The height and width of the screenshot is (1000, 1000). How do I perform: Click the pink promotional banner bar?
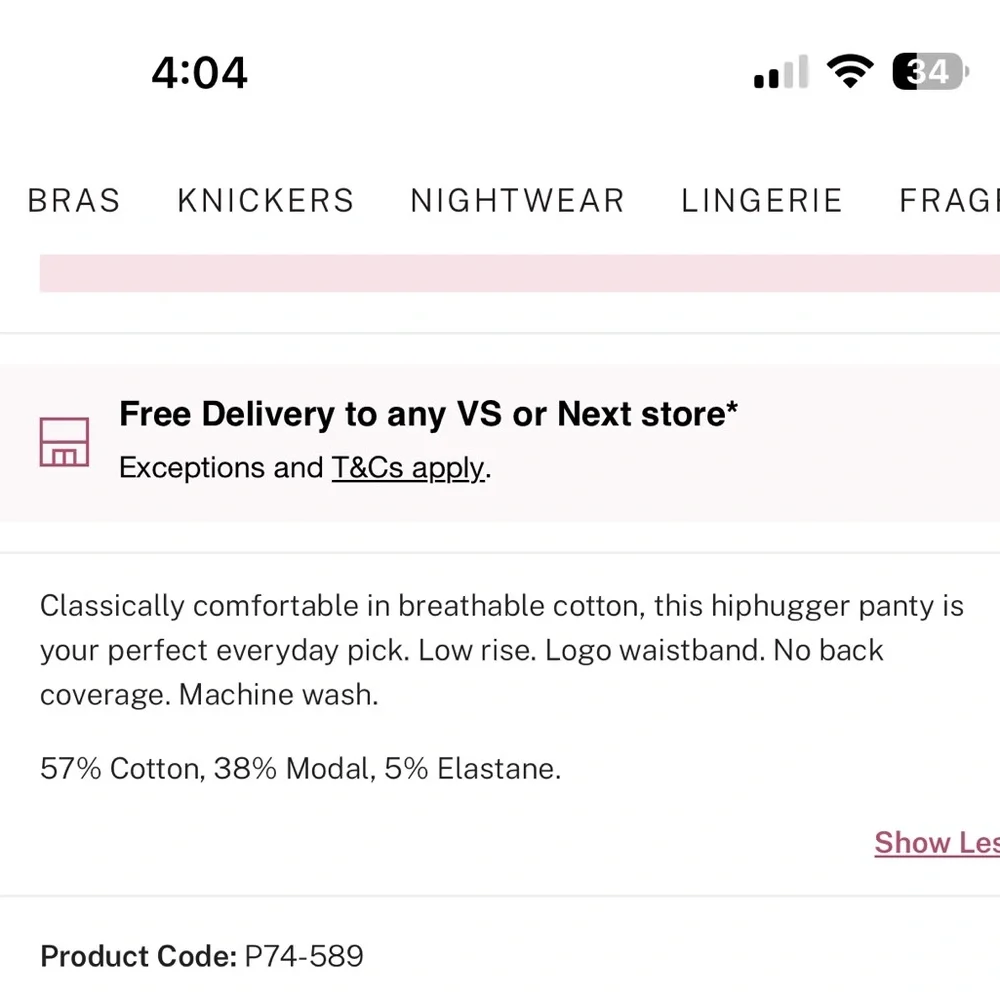pyautogui.click(x=520, y=273)
